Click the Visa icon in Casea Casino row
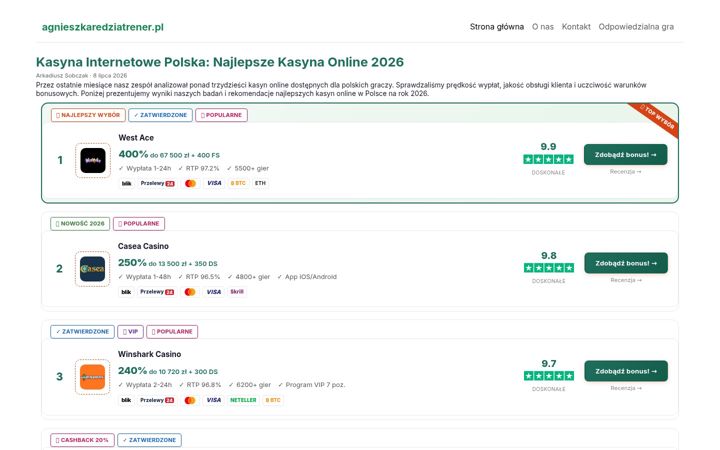The width and height of the screenshot is (720, 450). (214, 292)
